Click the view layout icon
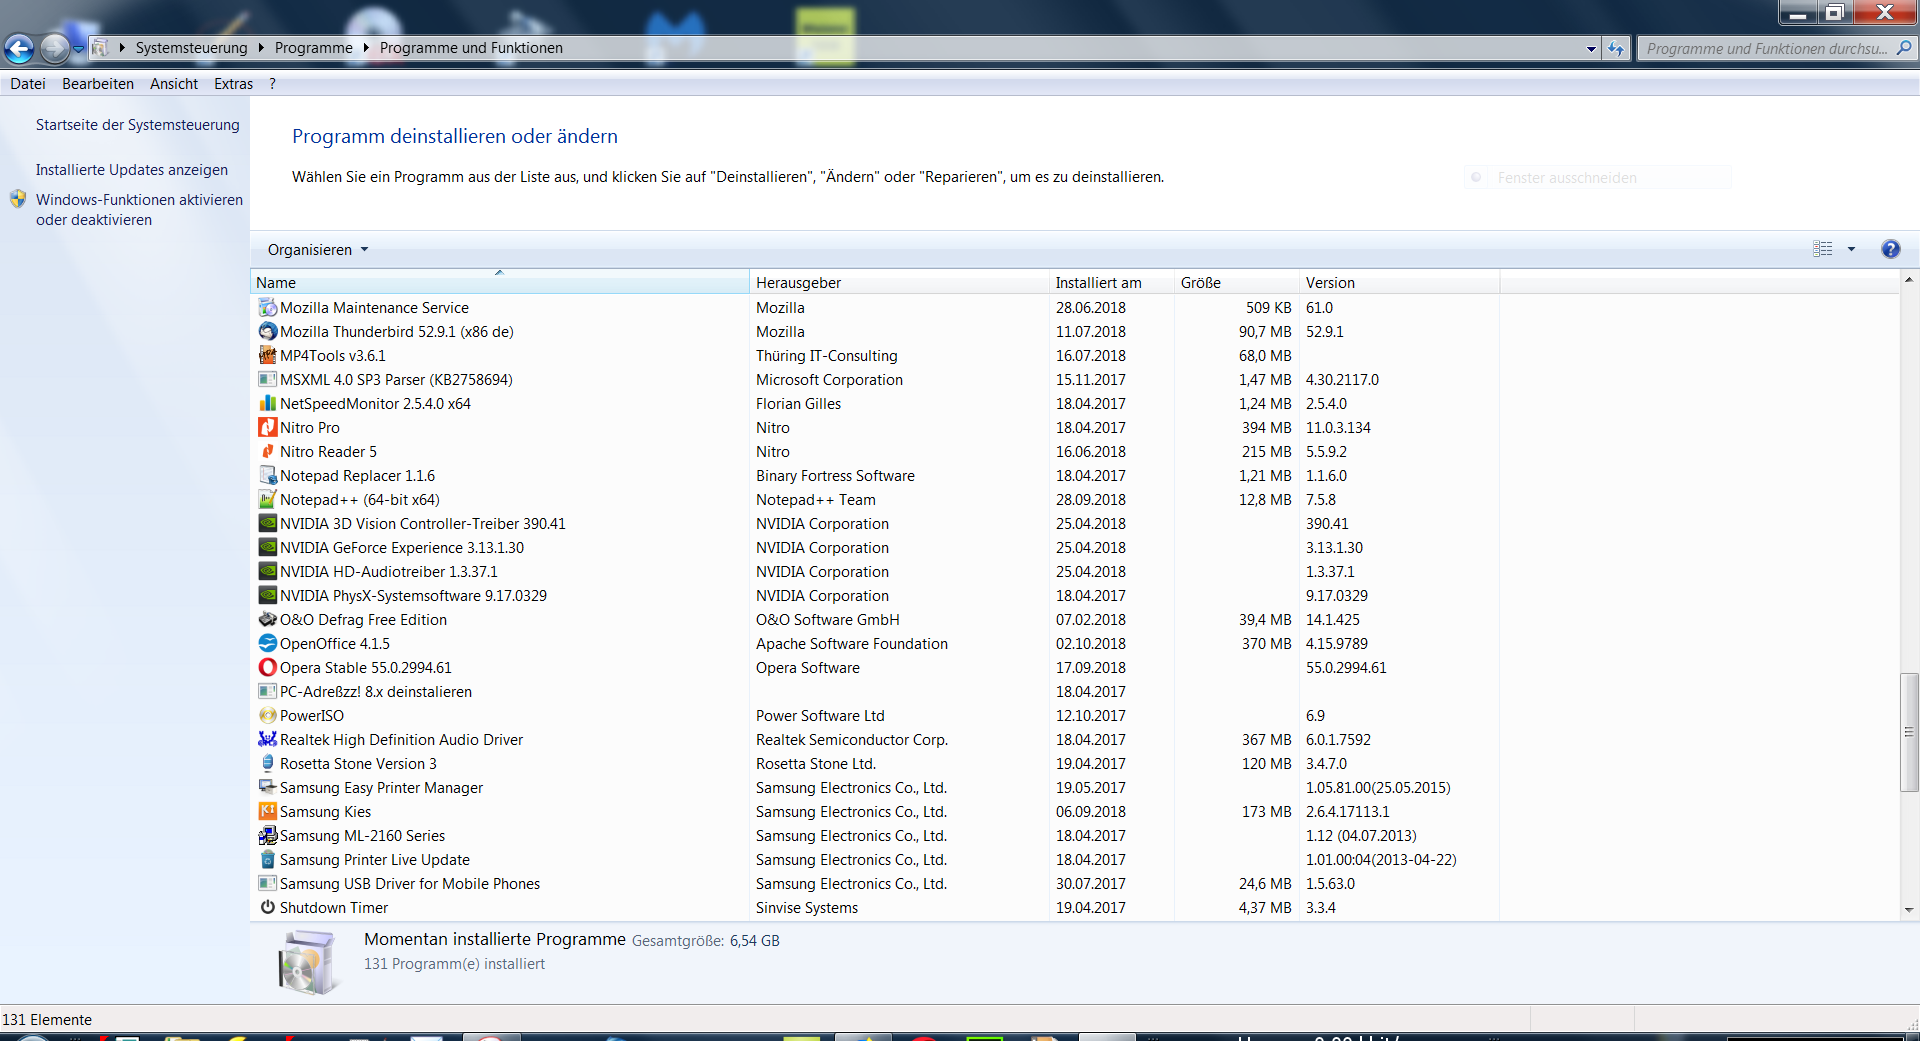Screen dimensions: 1920x1041 1823,249
